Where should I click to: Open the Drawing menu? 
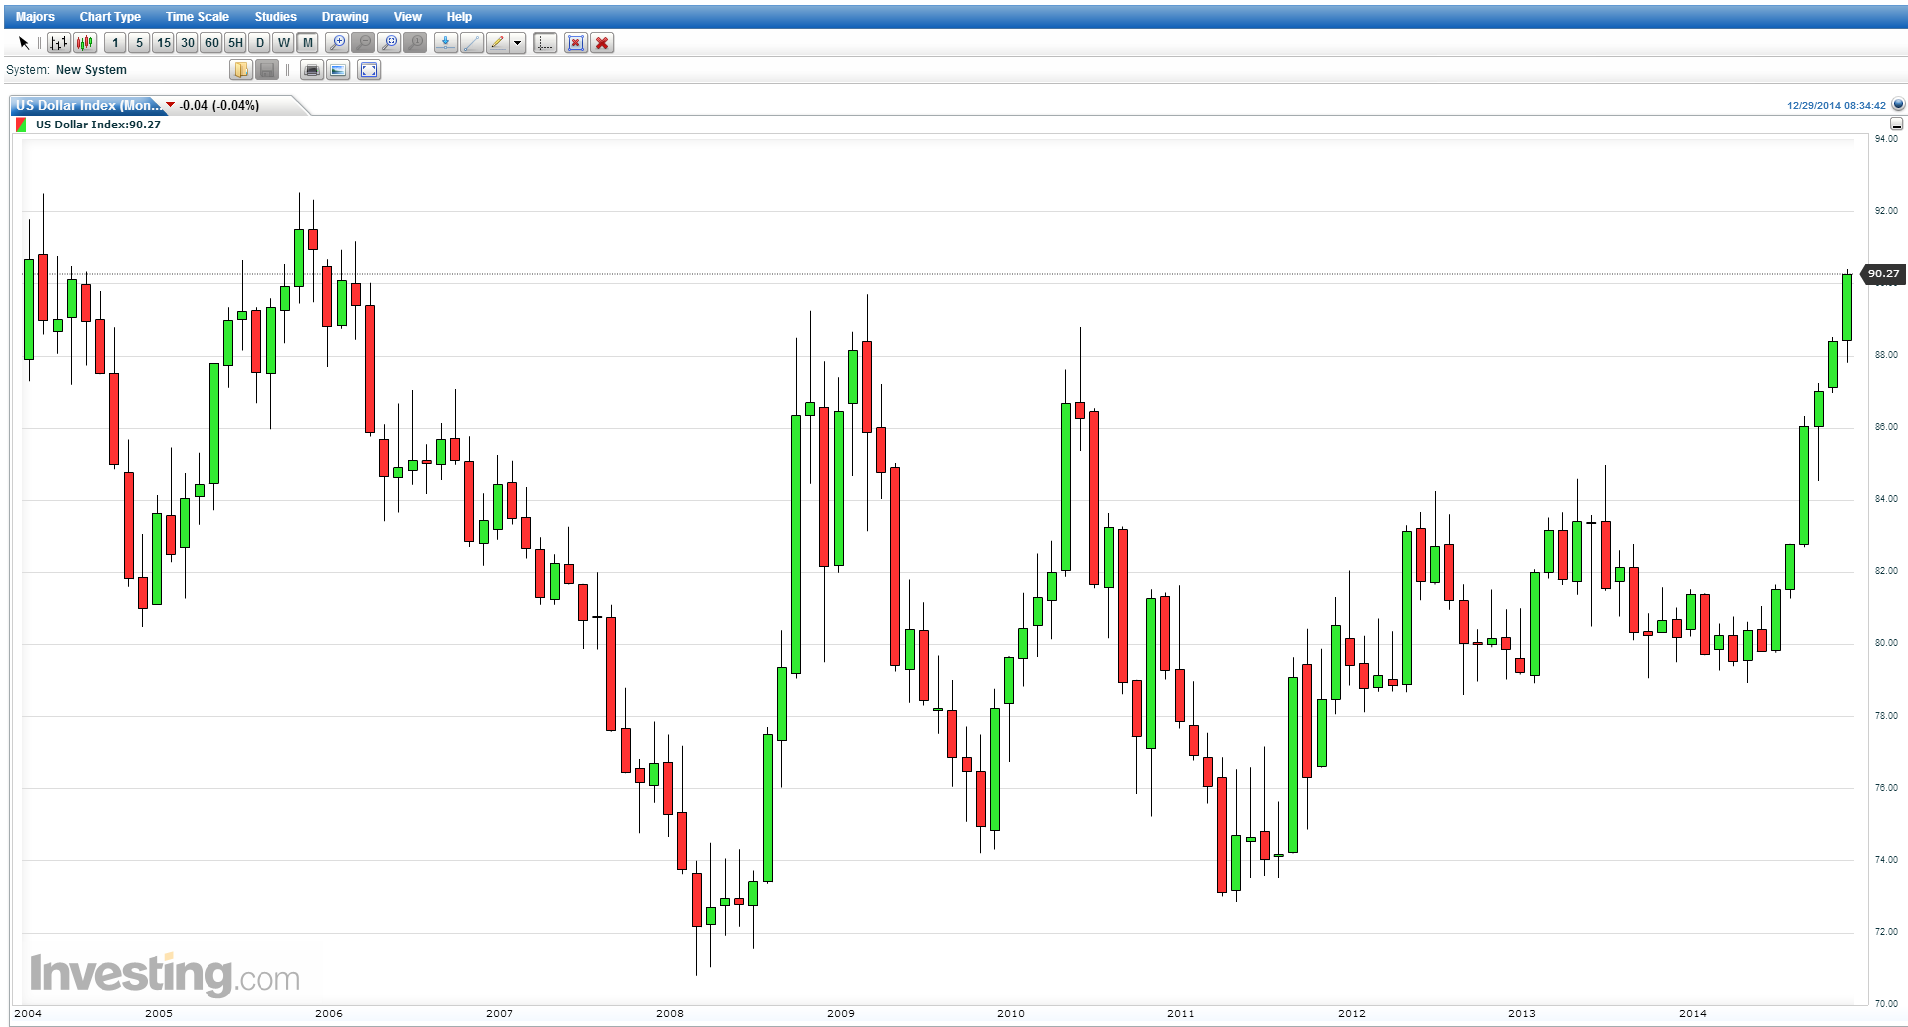345,17
